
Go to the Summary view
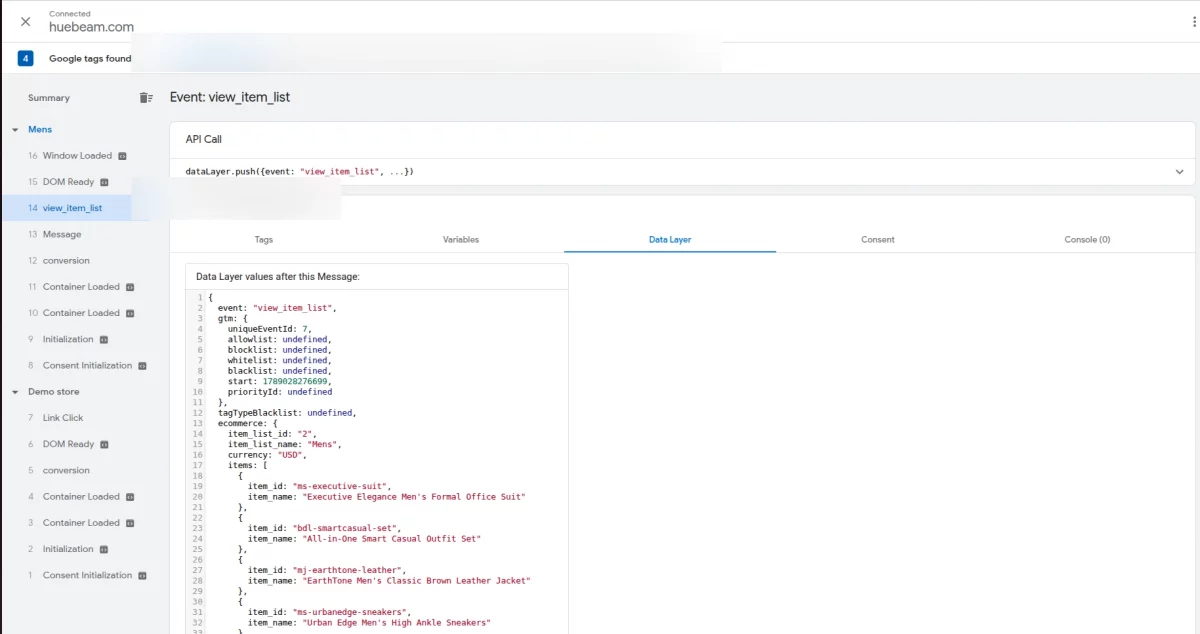point(49,98)
